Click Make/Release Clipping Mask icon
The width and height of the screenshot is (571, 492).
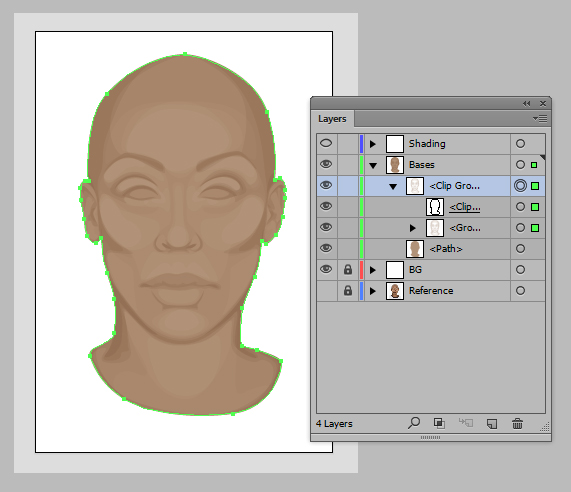click(x=439, y=423)
